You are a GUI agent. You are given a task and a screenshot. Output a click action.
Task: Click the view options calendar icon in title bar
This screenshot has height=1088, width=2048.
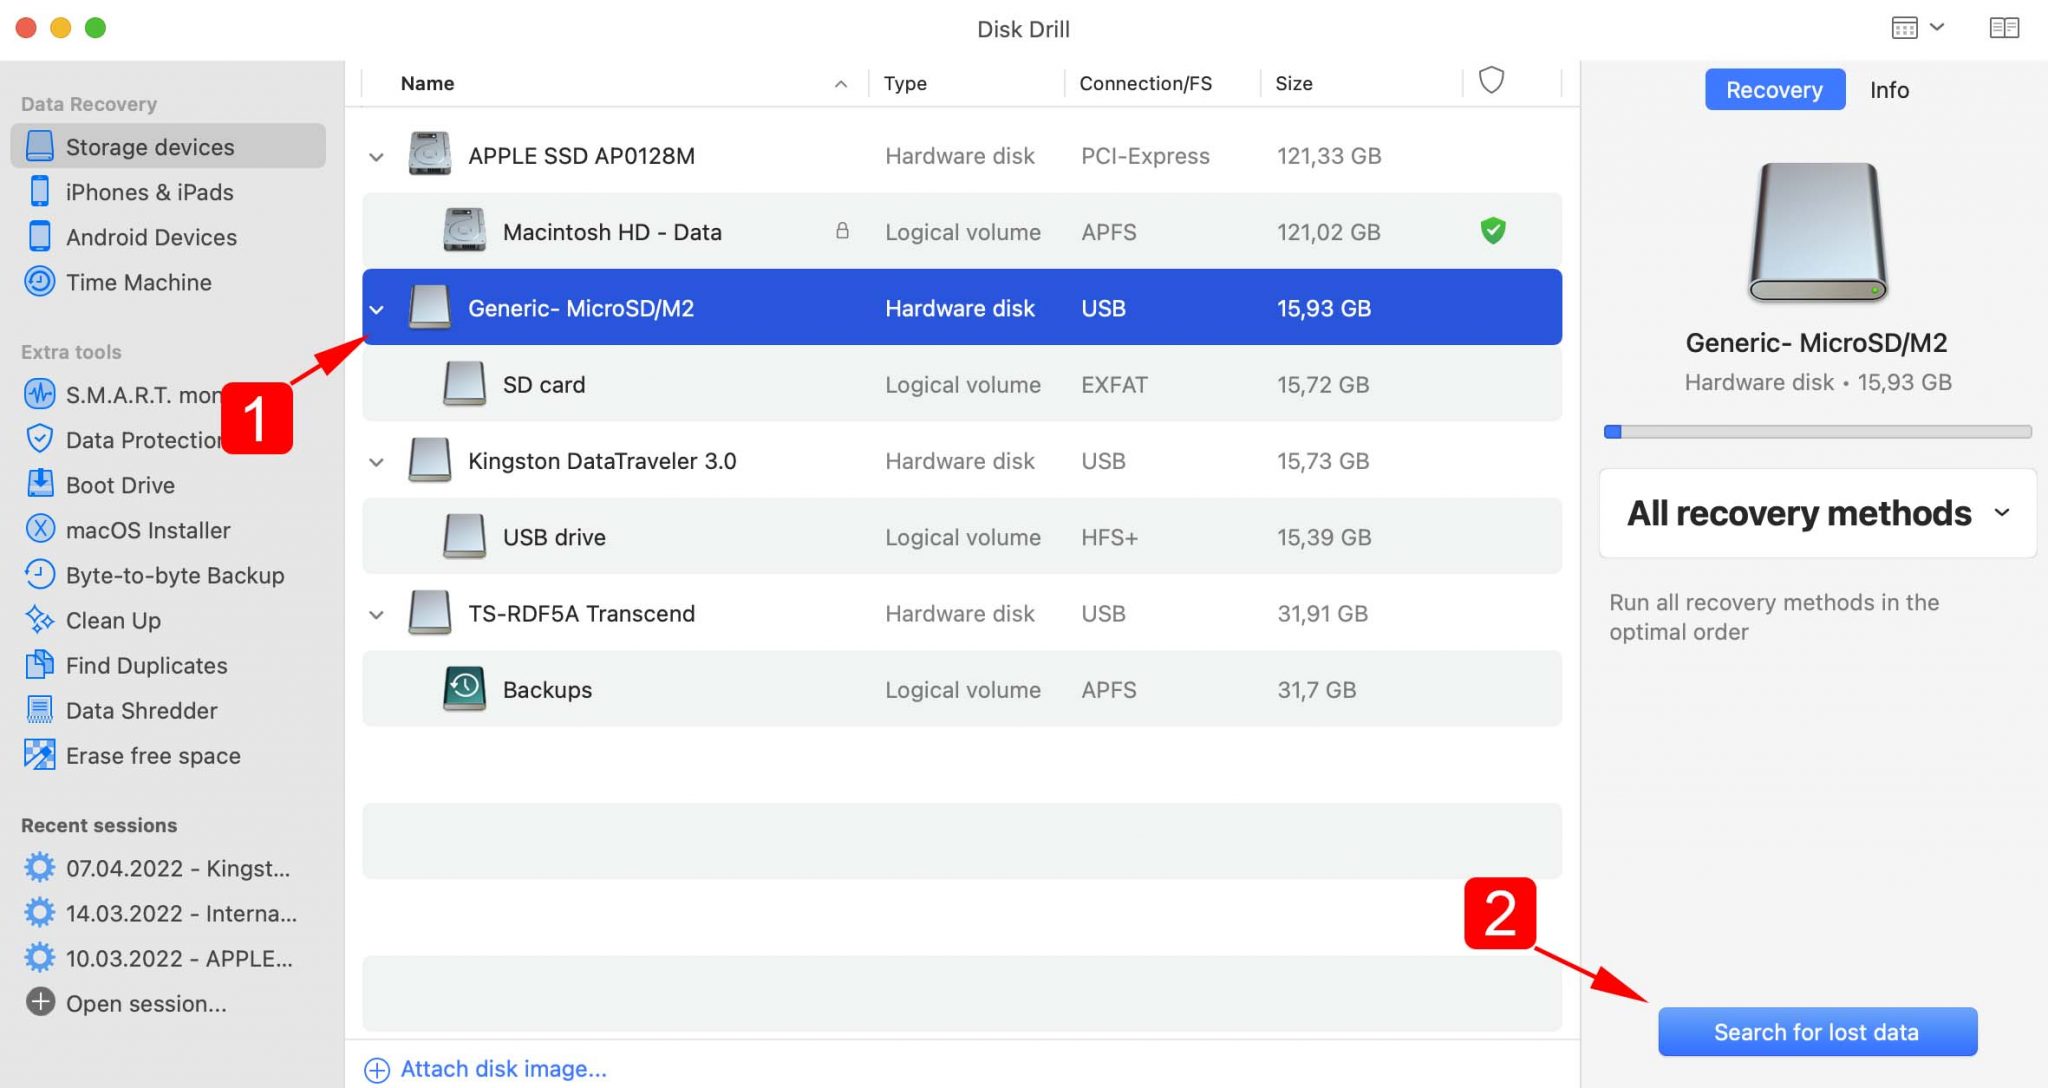click(x=1904, y=28)
